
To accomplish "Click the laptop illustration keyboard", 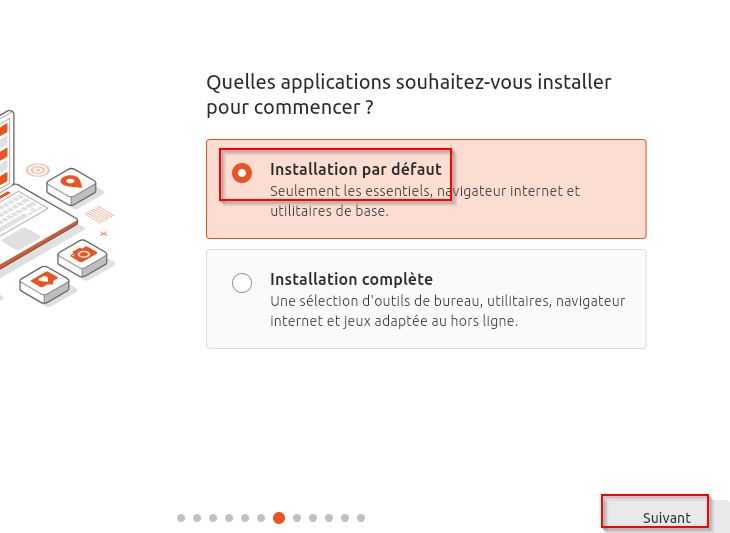I will click(x=17, y=210).
